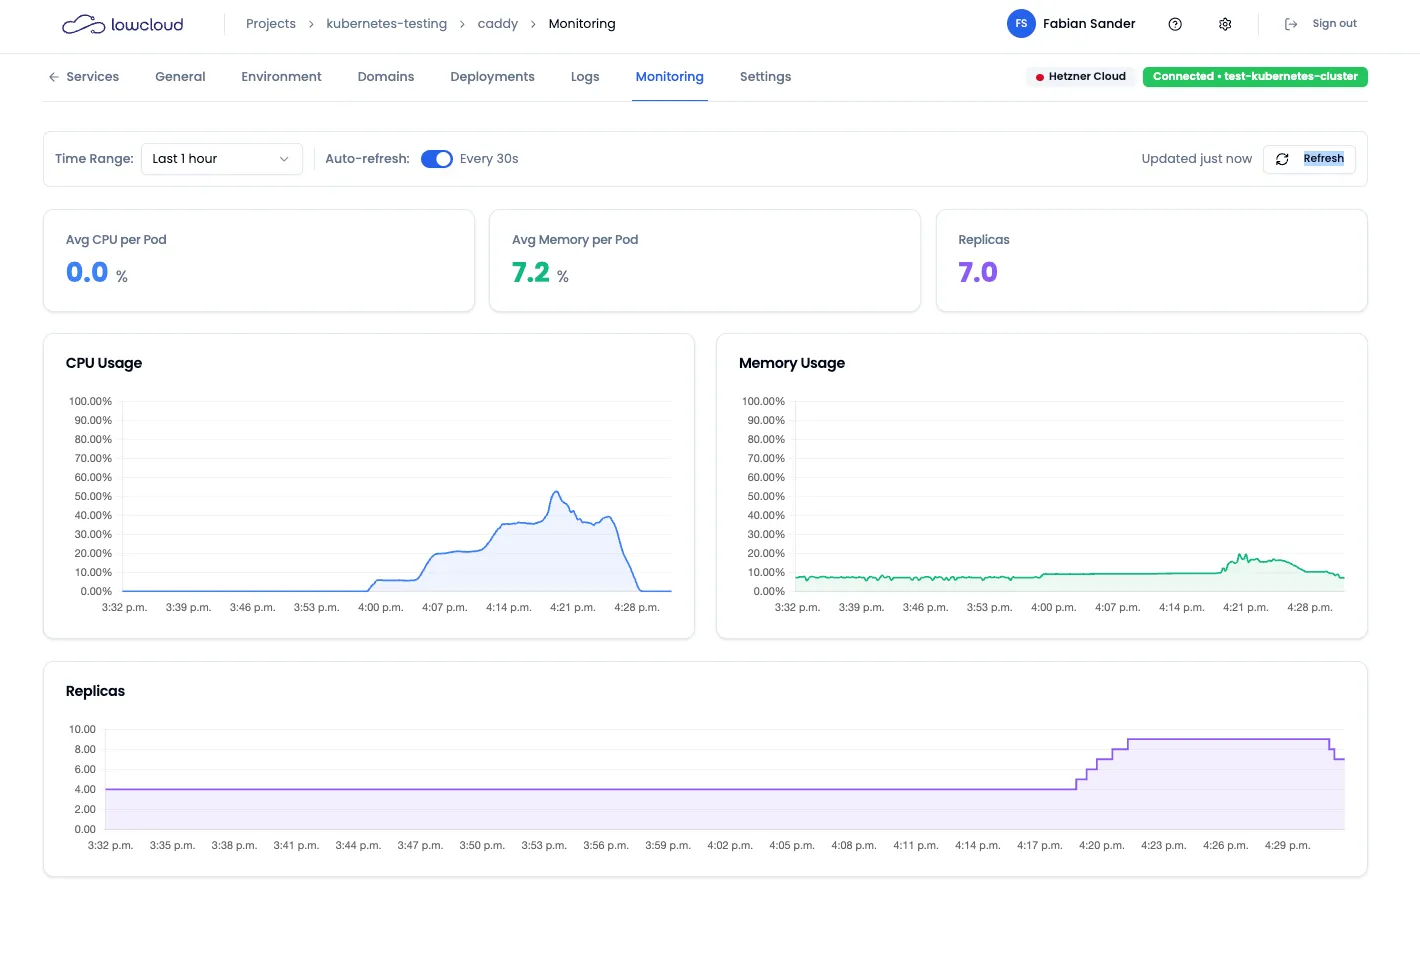
Task: Go to the Environment tab
Action: 281,77
